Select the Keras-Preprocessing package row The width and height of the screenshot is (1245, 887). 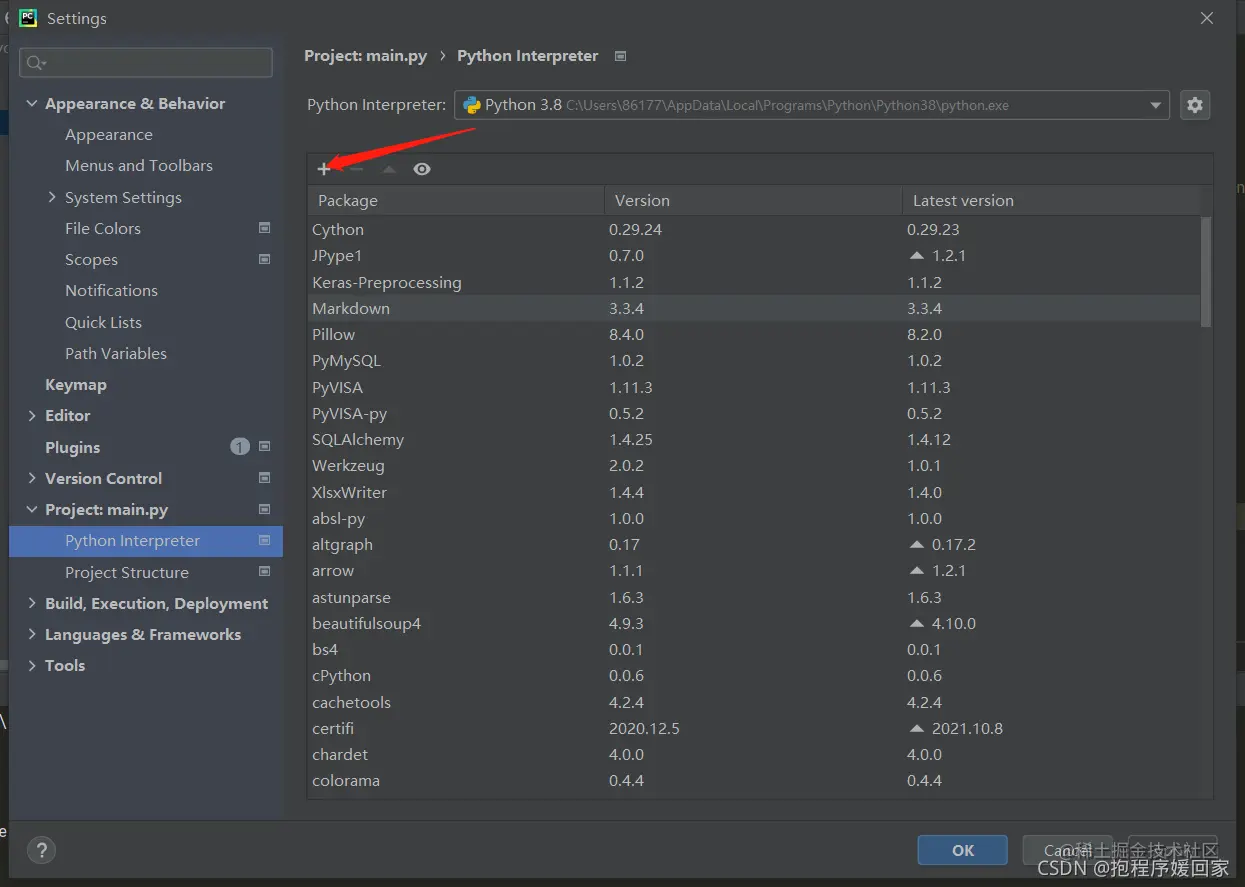(755, 282)
